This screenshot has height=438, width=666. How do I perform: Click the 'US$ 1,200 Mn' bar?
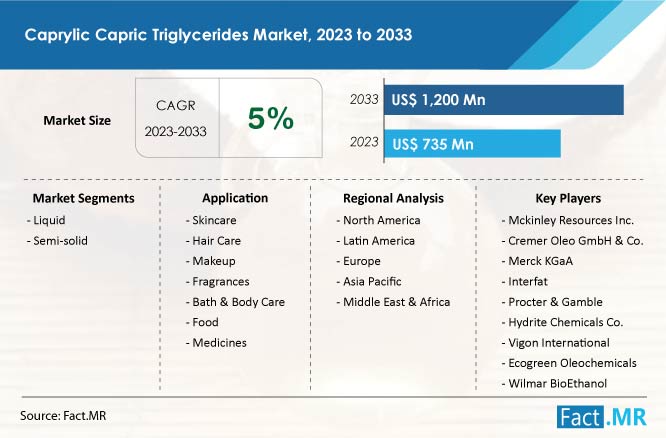504,100
